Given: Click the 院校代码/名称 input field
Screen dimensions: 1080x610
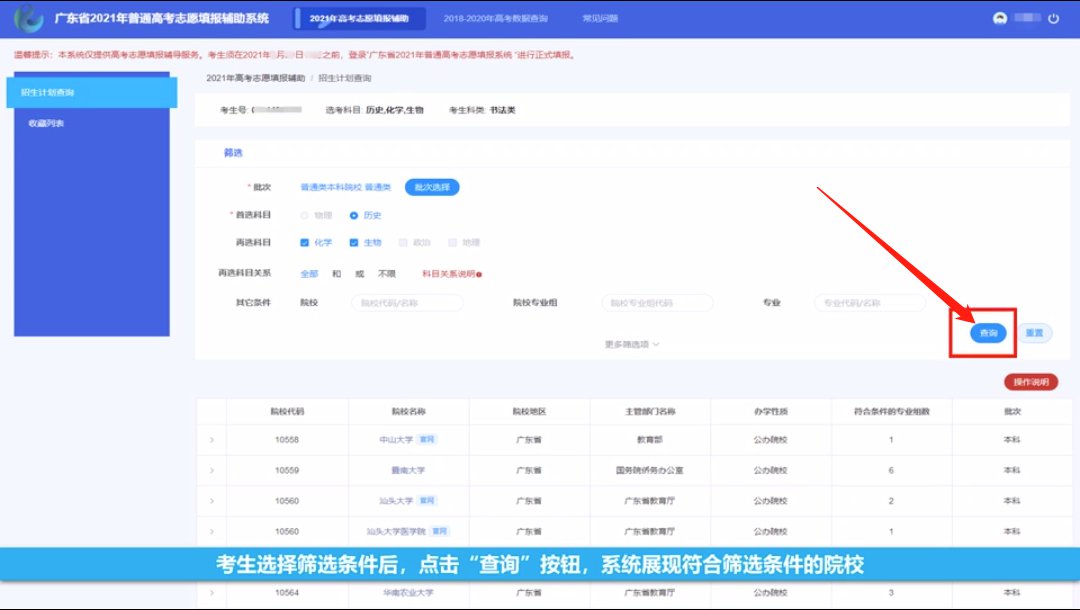Looking at the screenshot, I should (407, 302).
